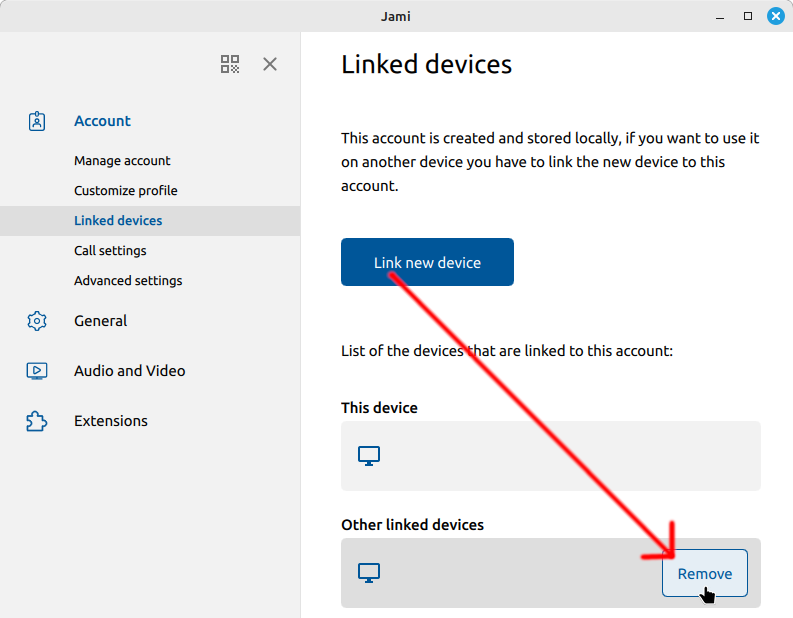Click the monitor icon under Other linked devices
The image size is (793, 618).
(369, 573)
